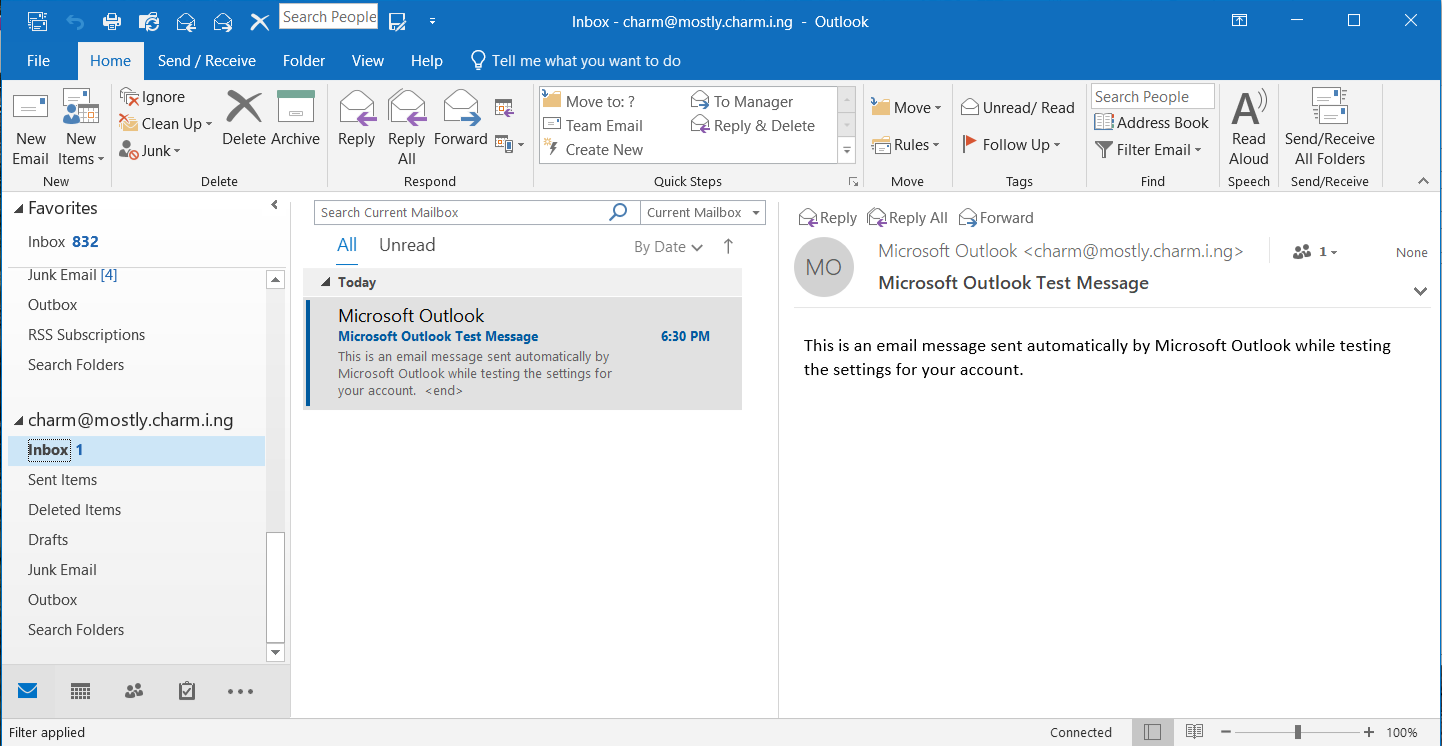
Task: Archive the selected message
Action: point(295,119)
